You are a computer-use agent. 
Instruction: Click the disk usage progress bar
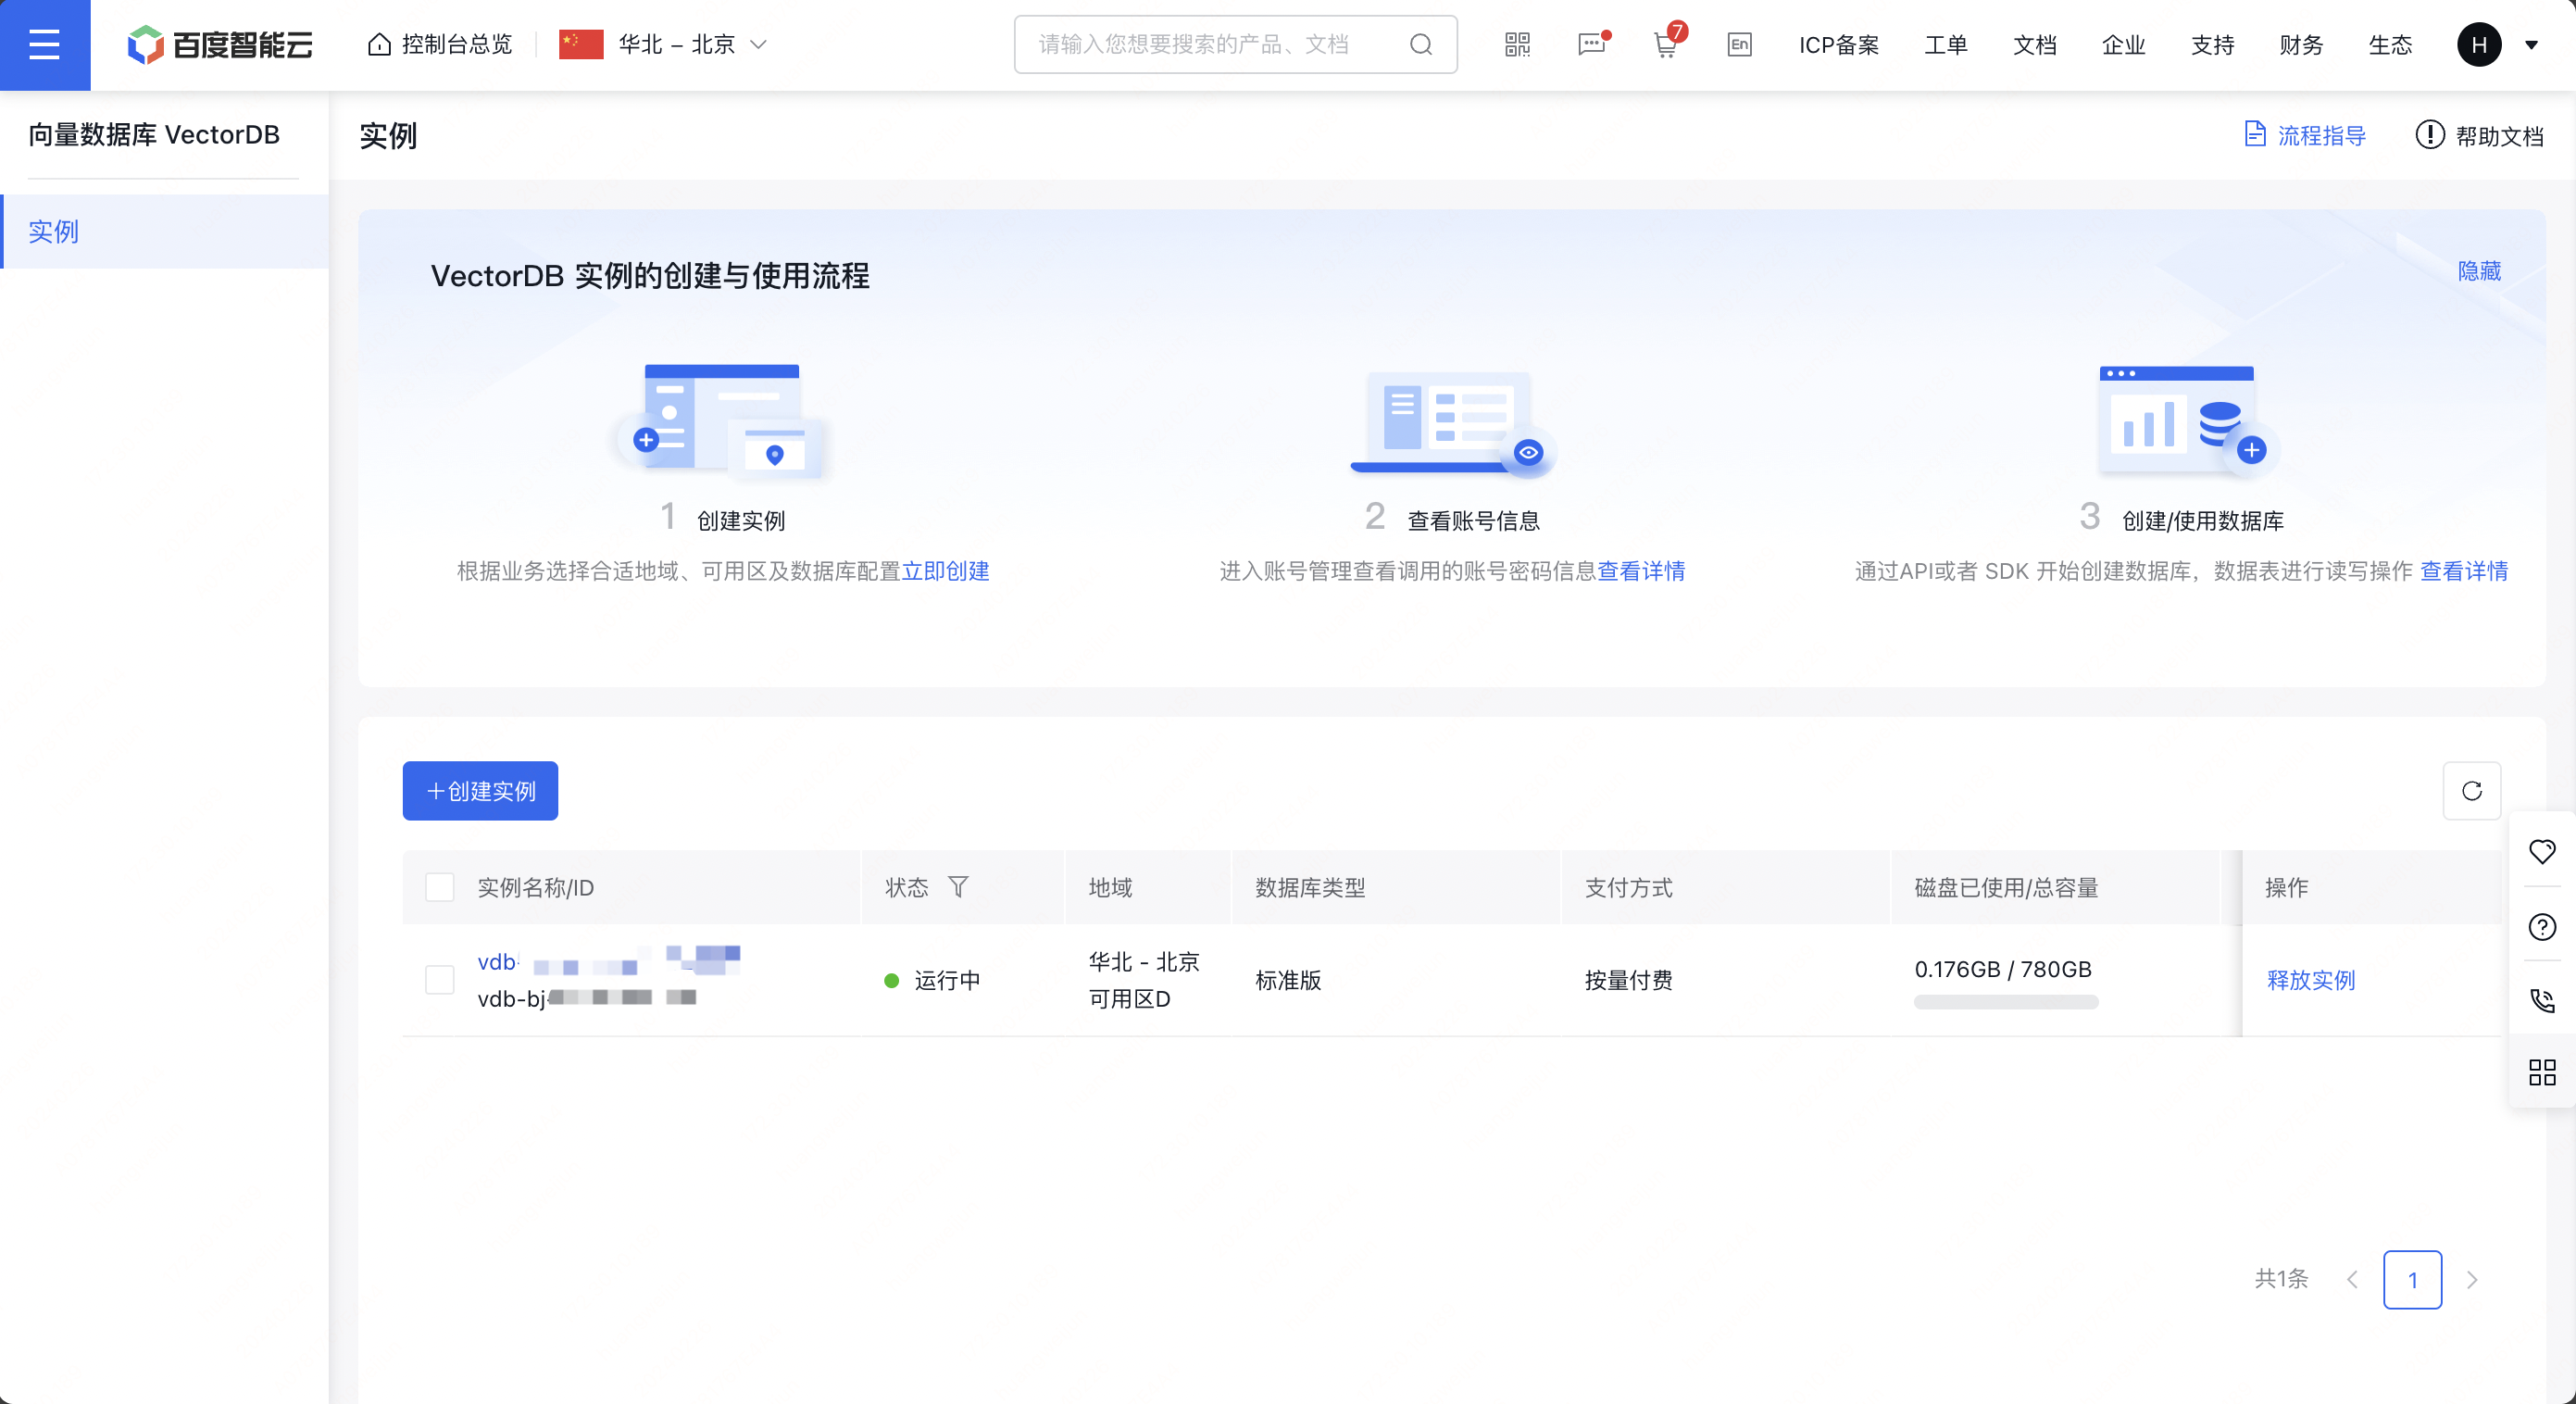coord(2005,1002)
